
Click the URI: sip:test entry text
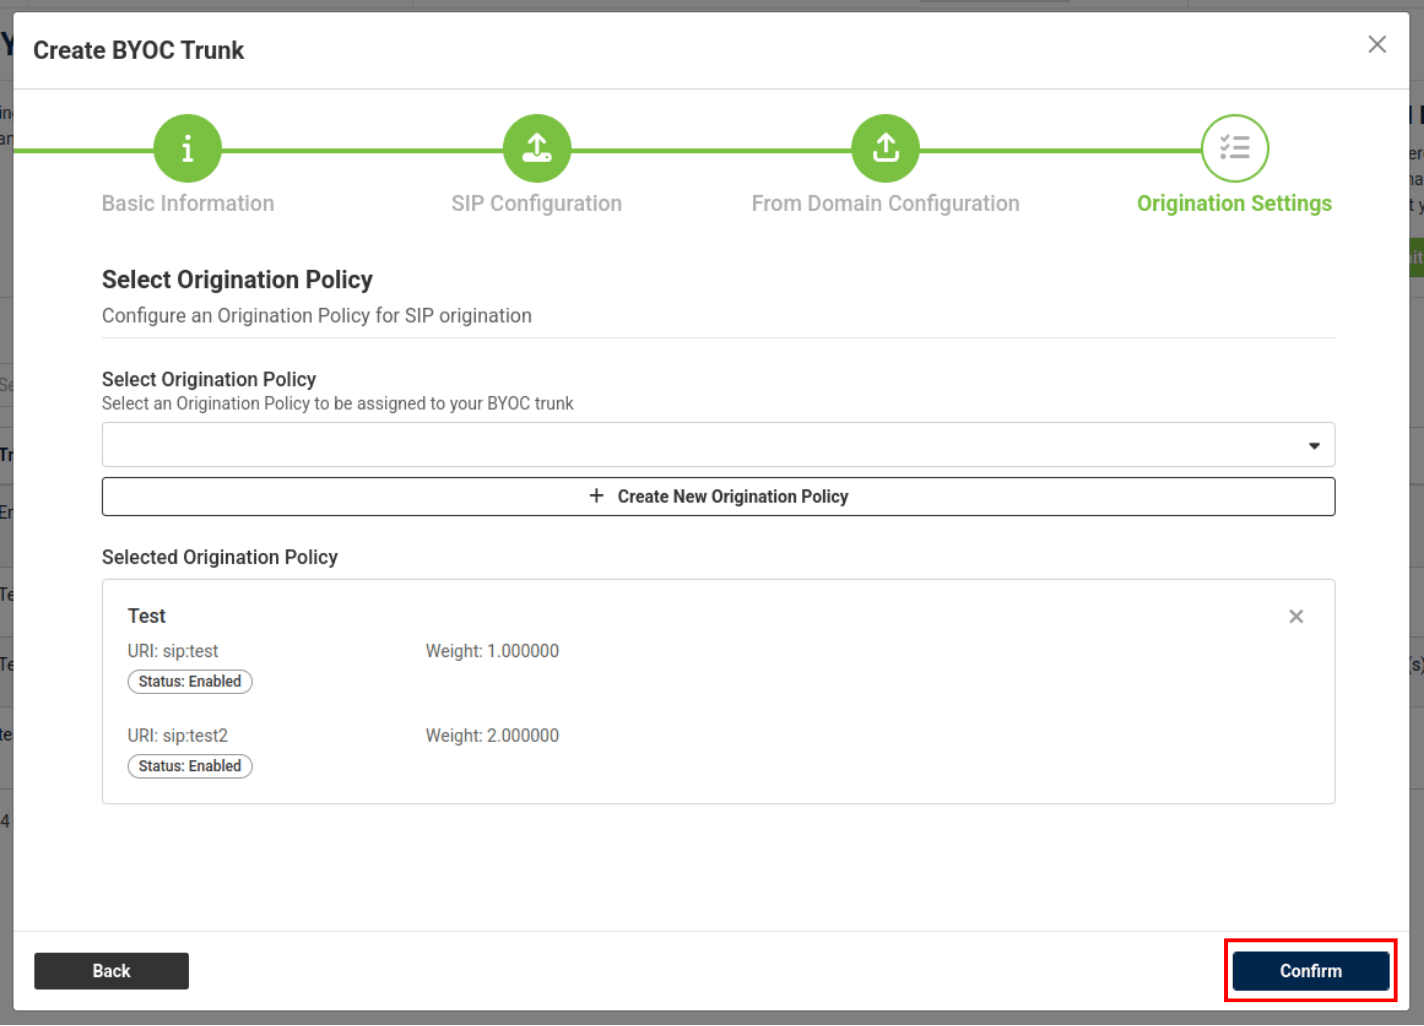(x=173, y=652)
